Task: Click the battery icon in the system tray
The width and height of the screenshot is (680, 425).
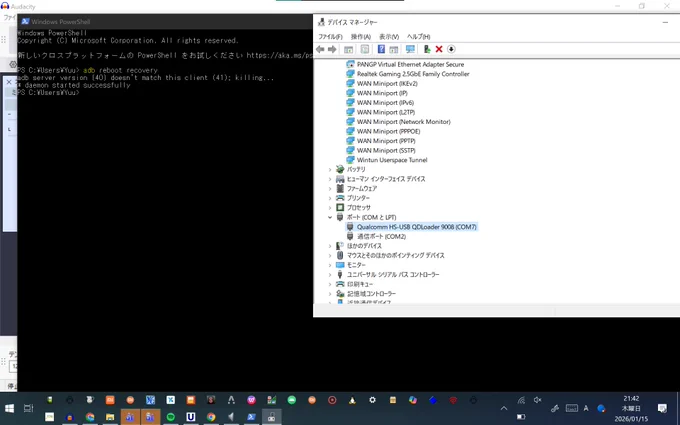Action: click(521, 417)
